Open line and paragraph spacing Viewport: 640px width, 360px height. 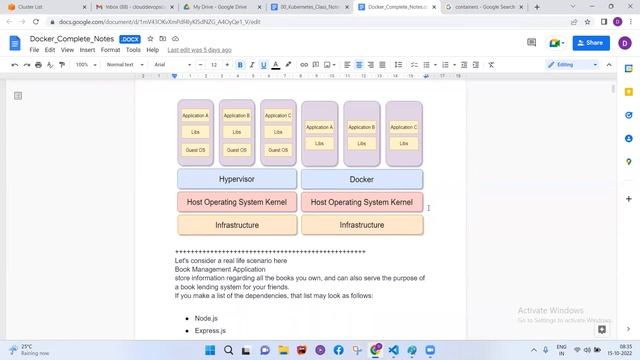pyautogui.click(x=398, y=65)
